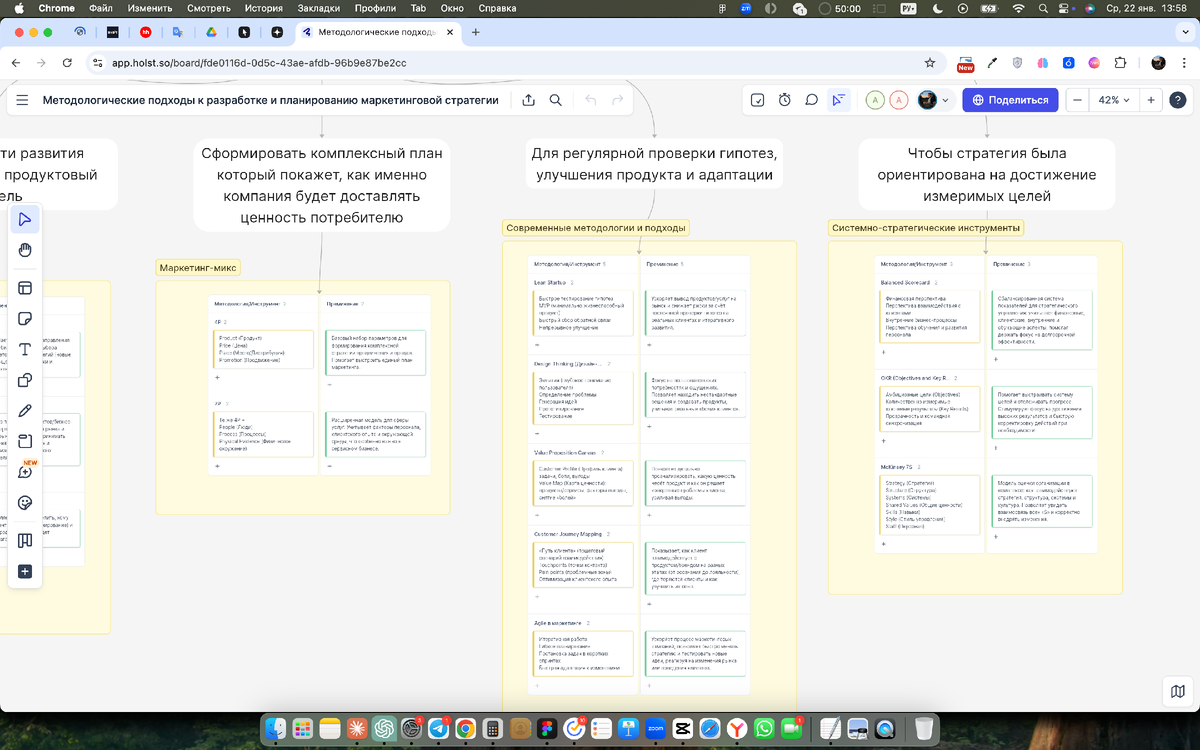Open the minimap icon at bottom right
This screenshot has height=750, width=1200.
click(1178, 691)
